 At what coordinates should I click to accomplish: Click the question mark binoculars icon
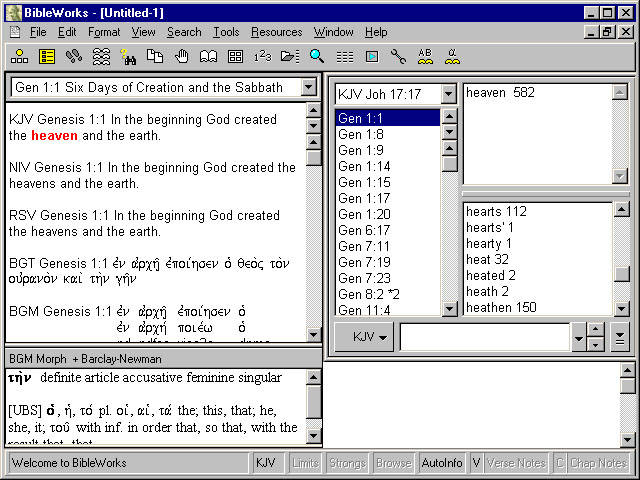(x=128, y=56)
